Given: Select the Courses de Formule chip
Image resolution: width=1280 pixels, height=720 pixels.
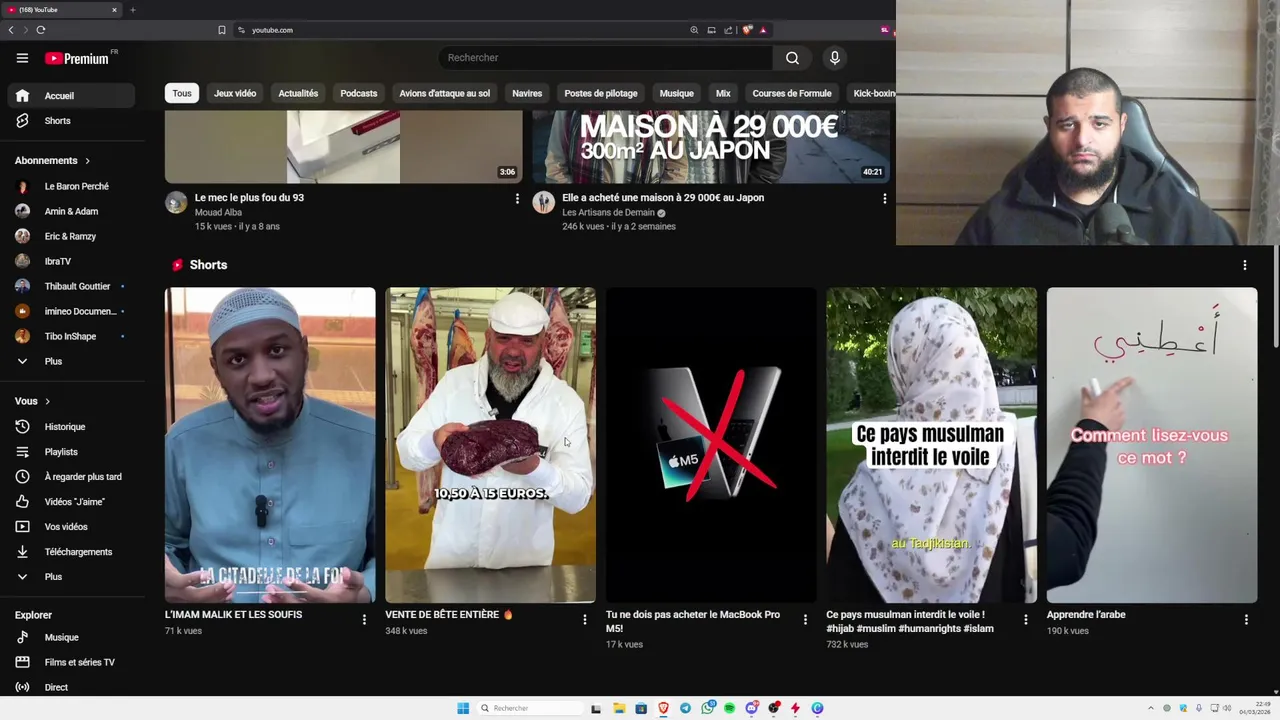Looking at the screenshot, I should pos(792,93).
